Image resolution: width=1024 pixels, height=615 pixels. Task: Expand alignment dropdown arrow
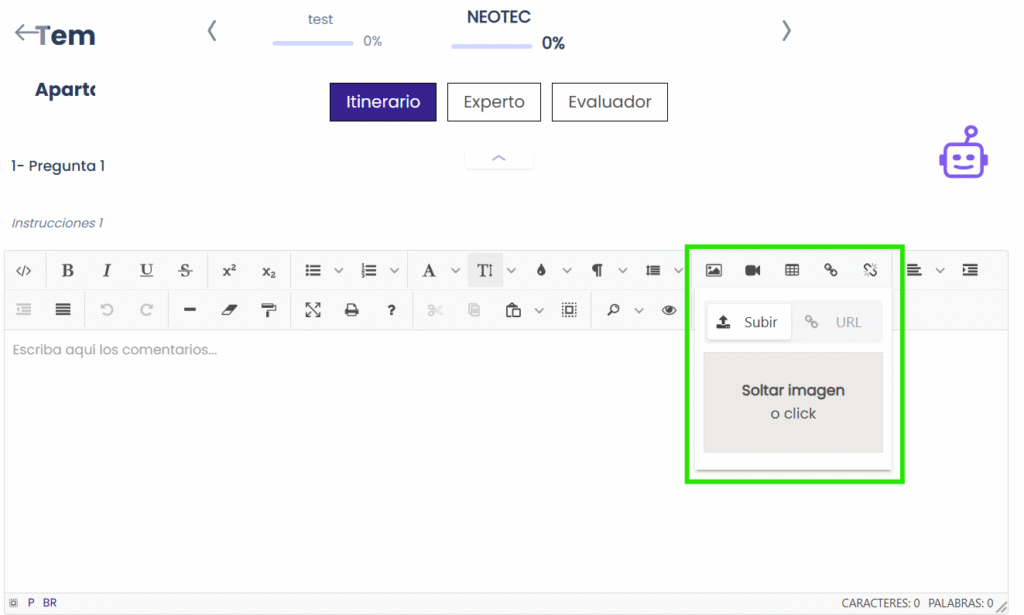point(940,271)
